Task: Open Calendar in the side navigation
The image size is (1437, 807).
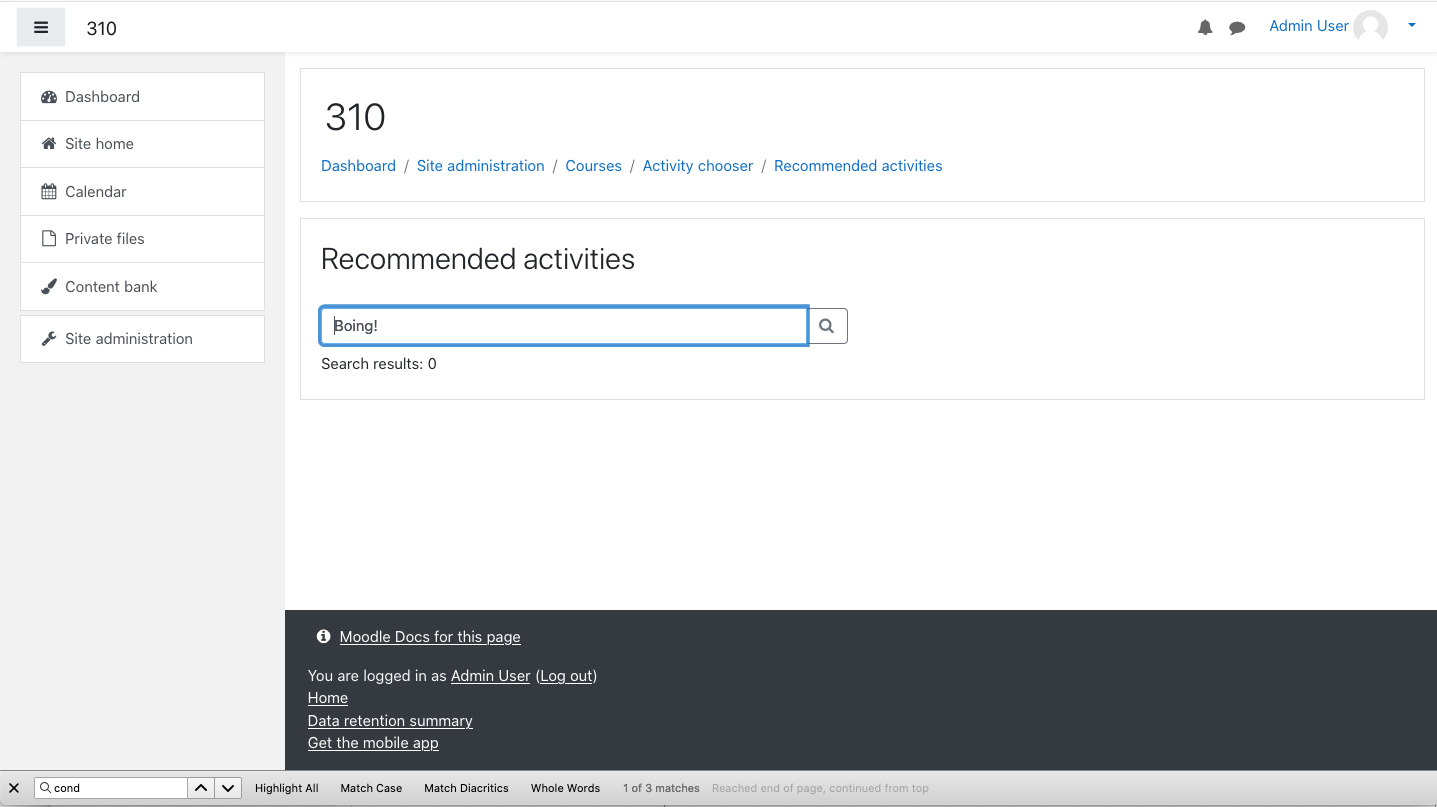Action: [x=142, y=192]
